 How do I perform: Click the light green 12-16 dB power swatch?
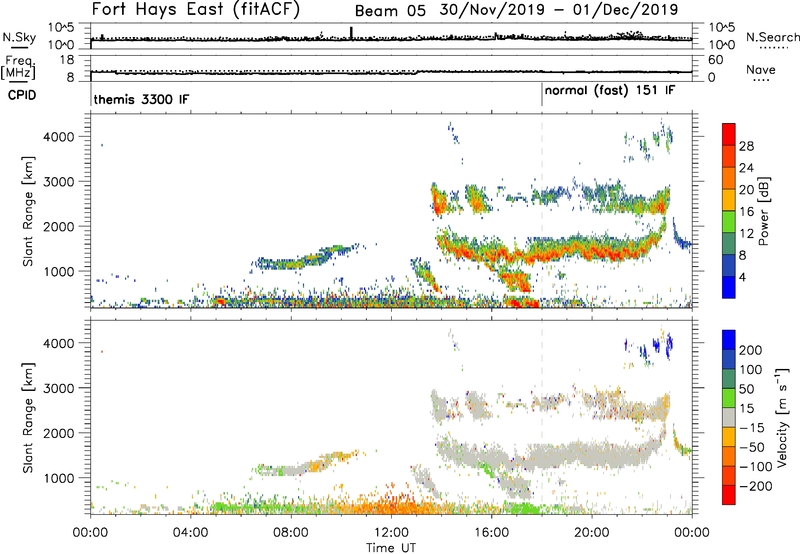[x=729, y=221]
